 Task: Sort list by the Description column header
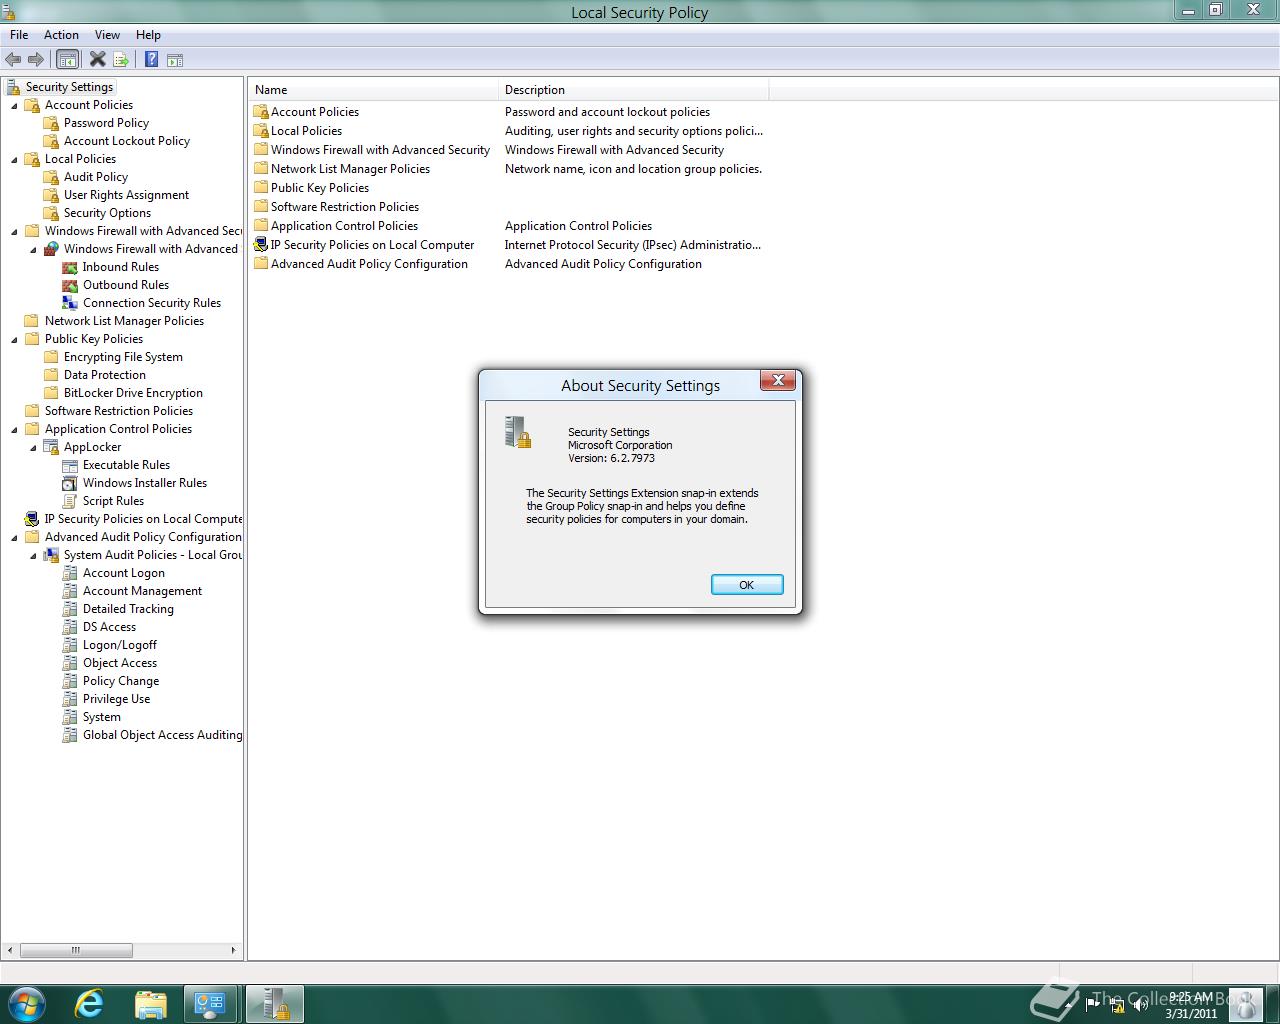pos(634,90)
